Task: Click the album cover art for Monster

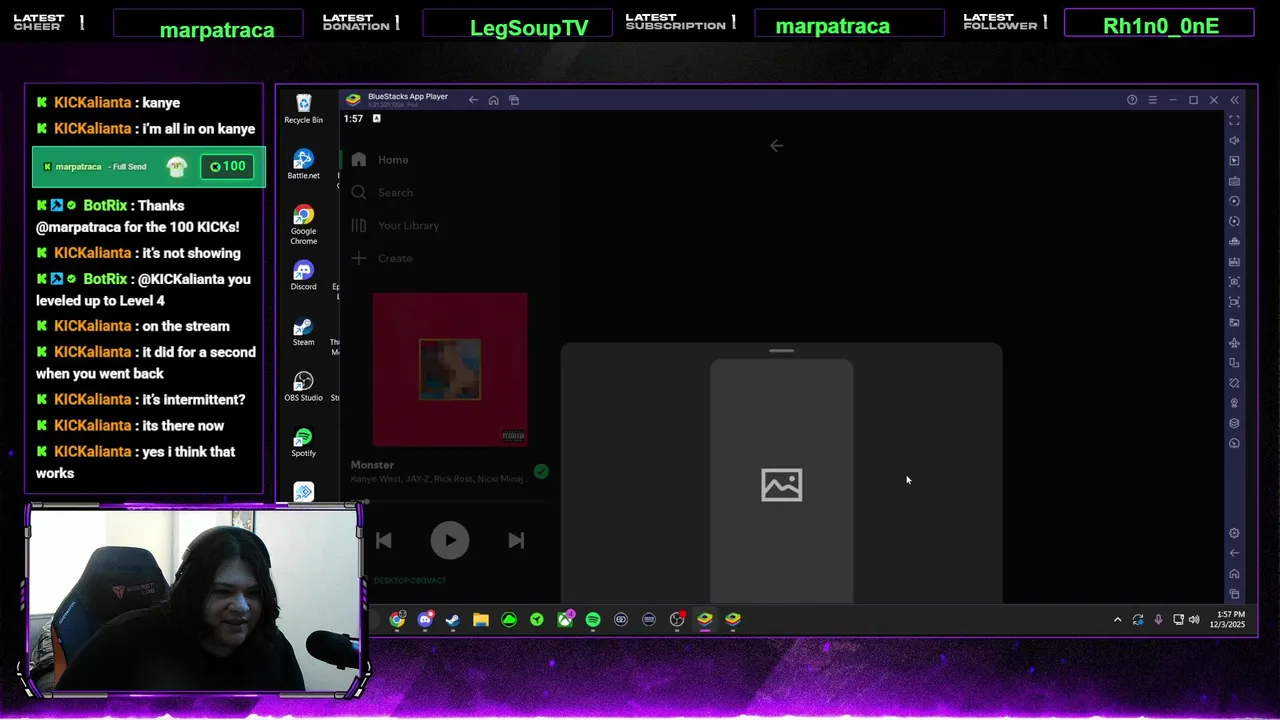Action: coord(450,369)
